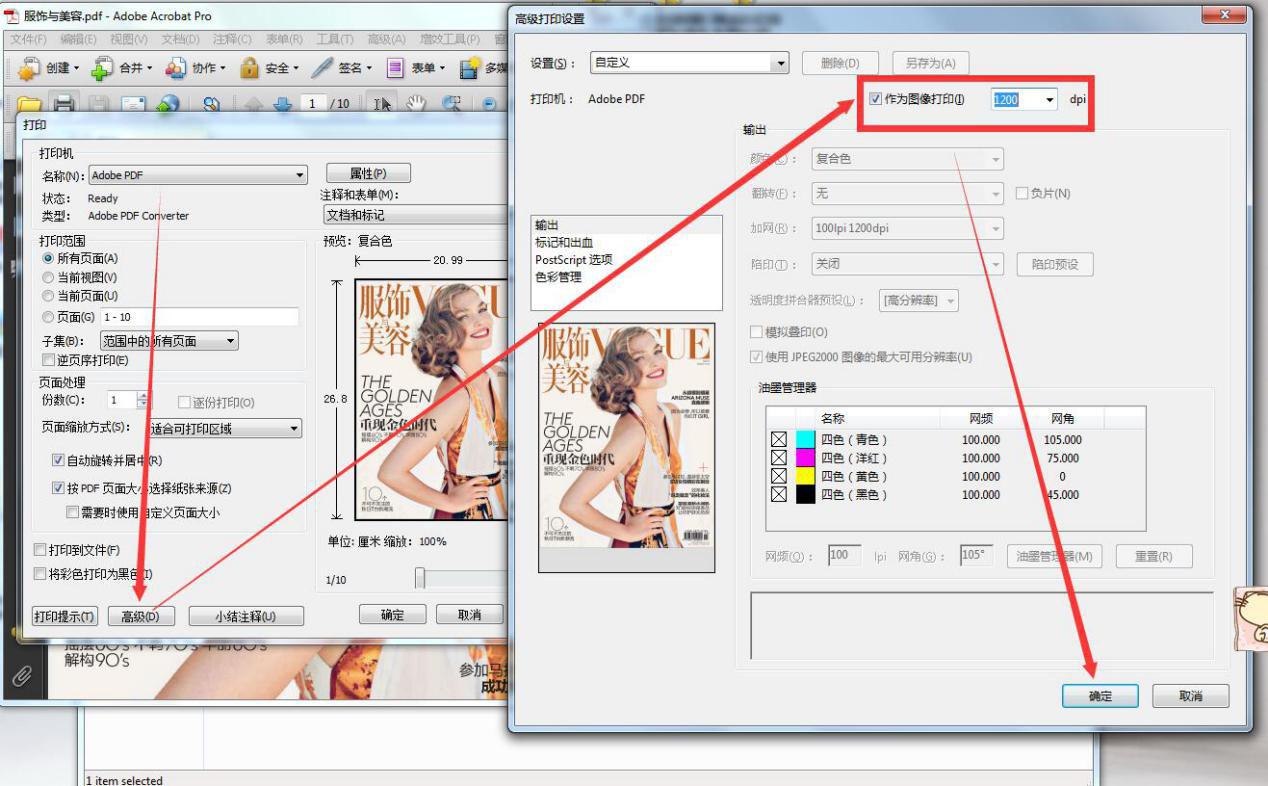Open the 注释和表单(M) dropdown
Screen dimensions: 1268x786
pos(415,215)
